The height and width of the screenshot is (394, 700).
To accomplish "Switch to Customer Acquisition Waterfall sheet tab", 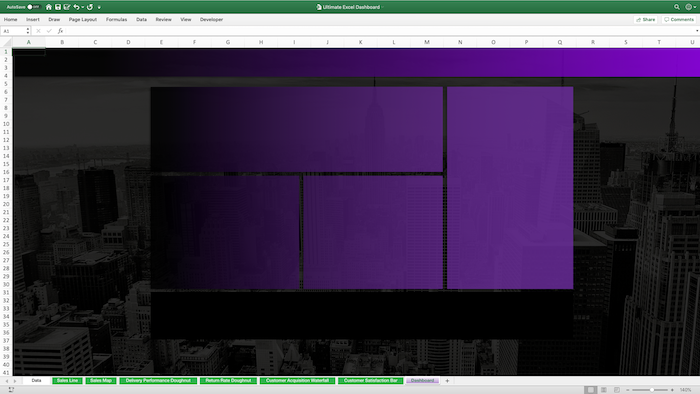I will (297, 381).
